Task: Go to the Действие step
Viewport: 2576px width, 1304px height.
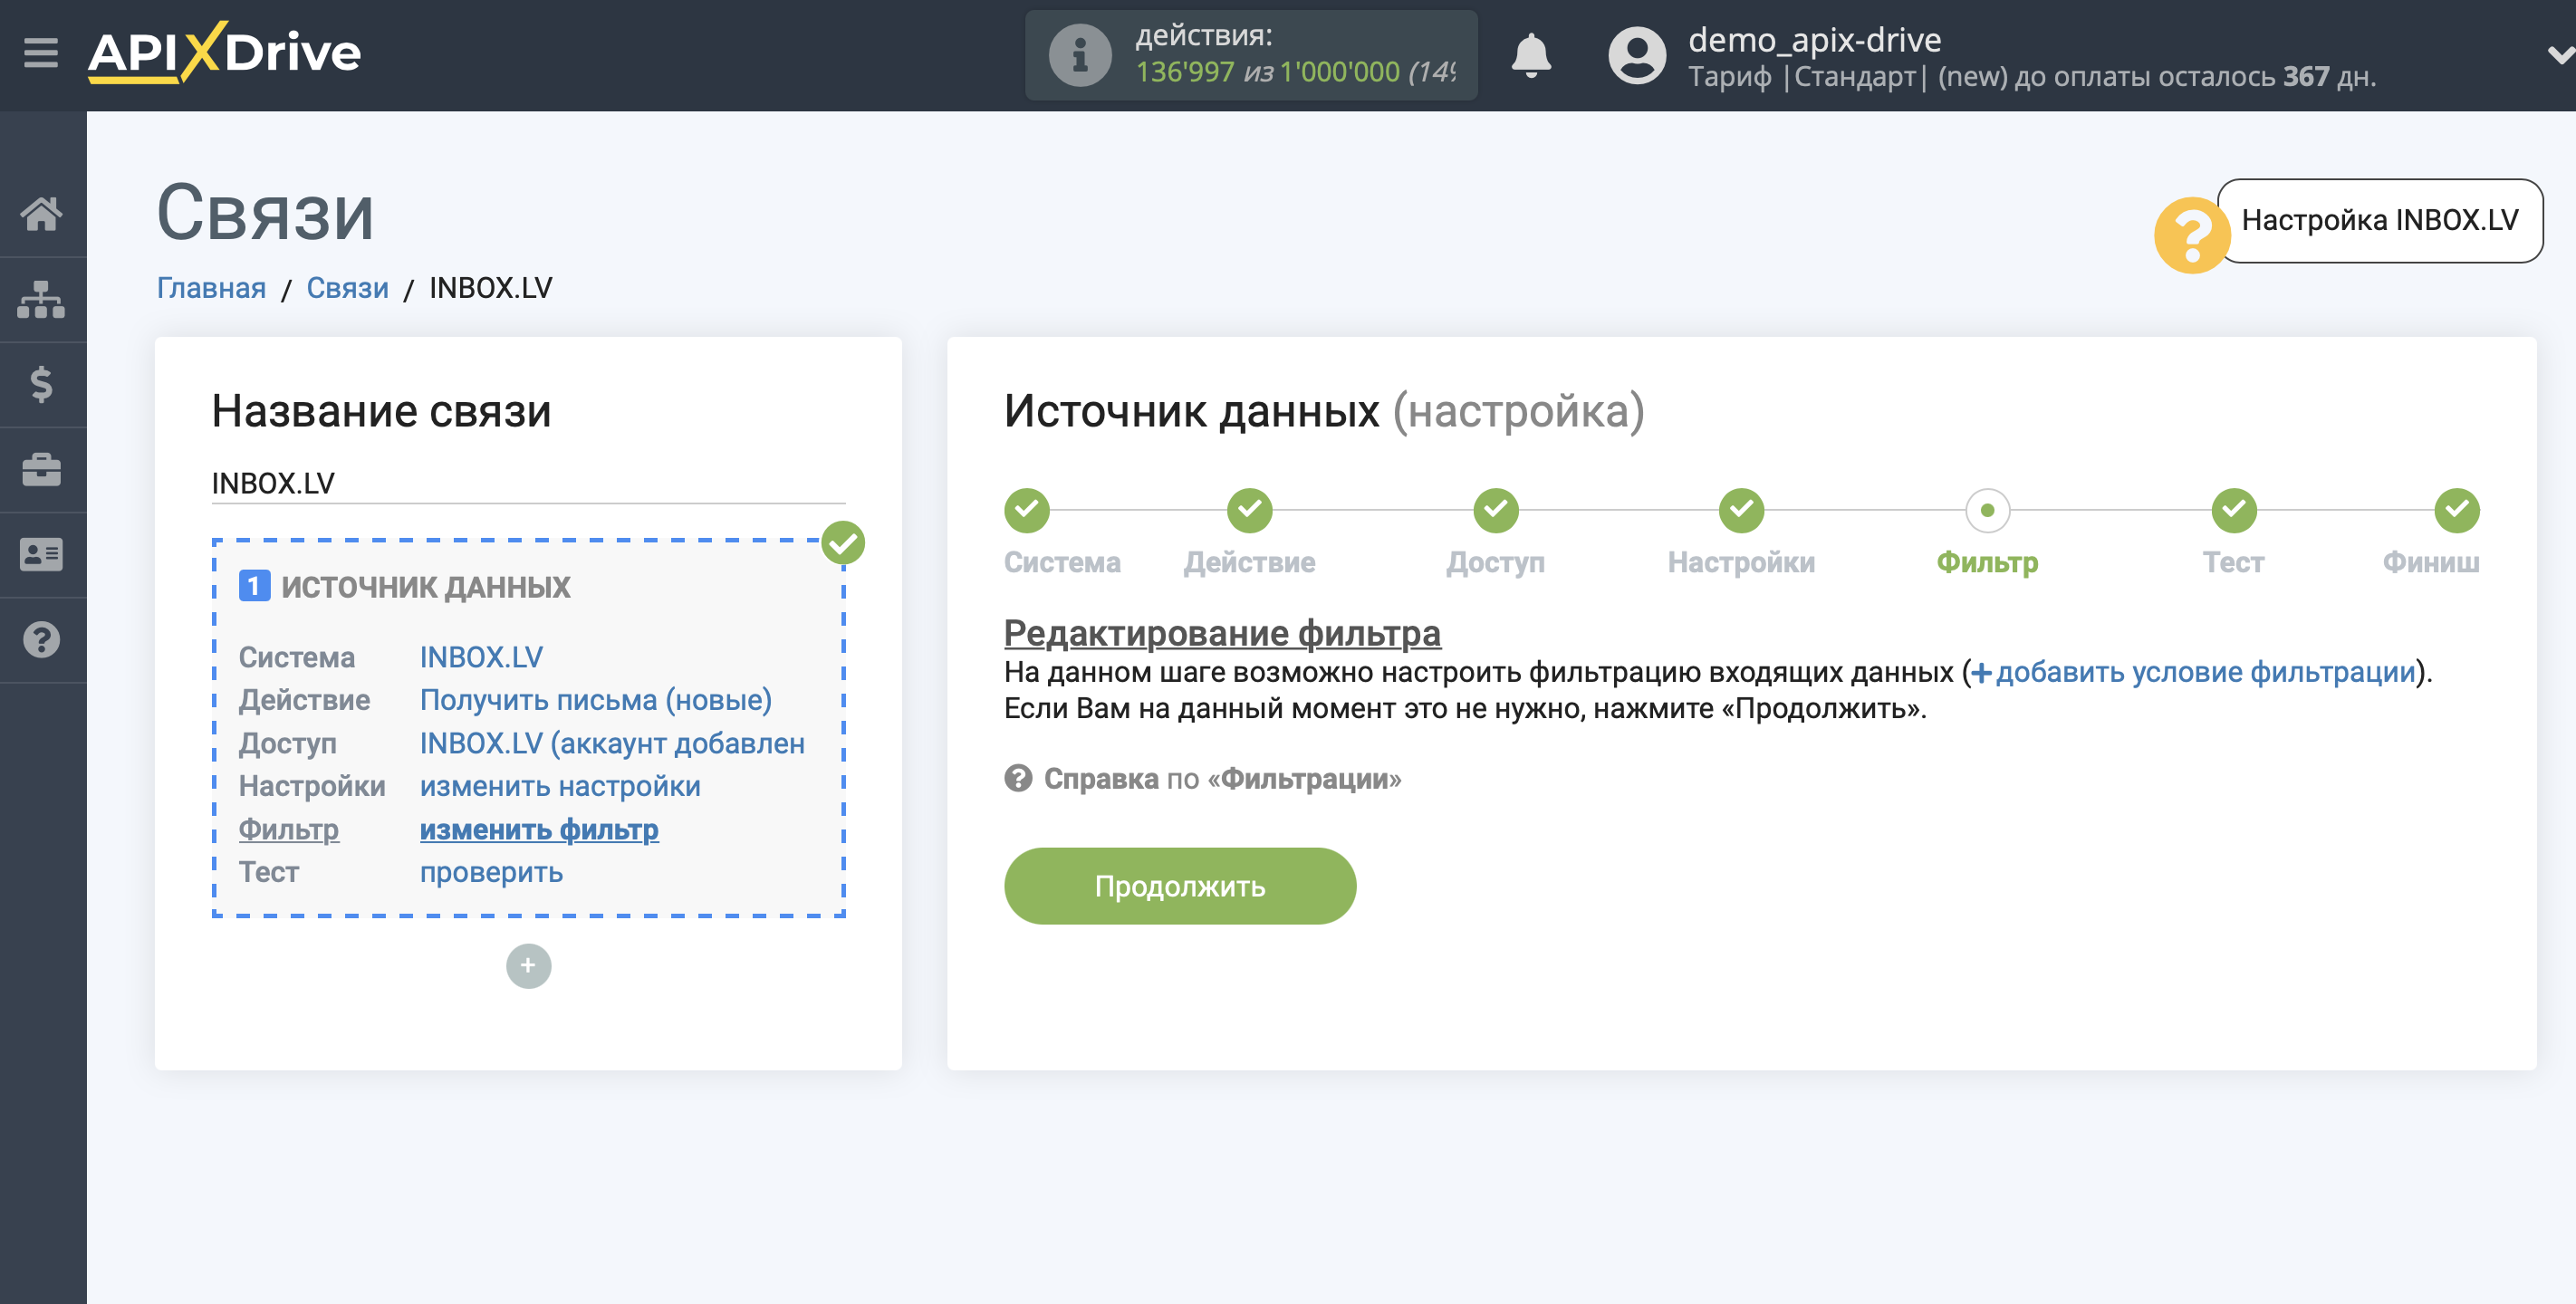Action: point(1249,562)
